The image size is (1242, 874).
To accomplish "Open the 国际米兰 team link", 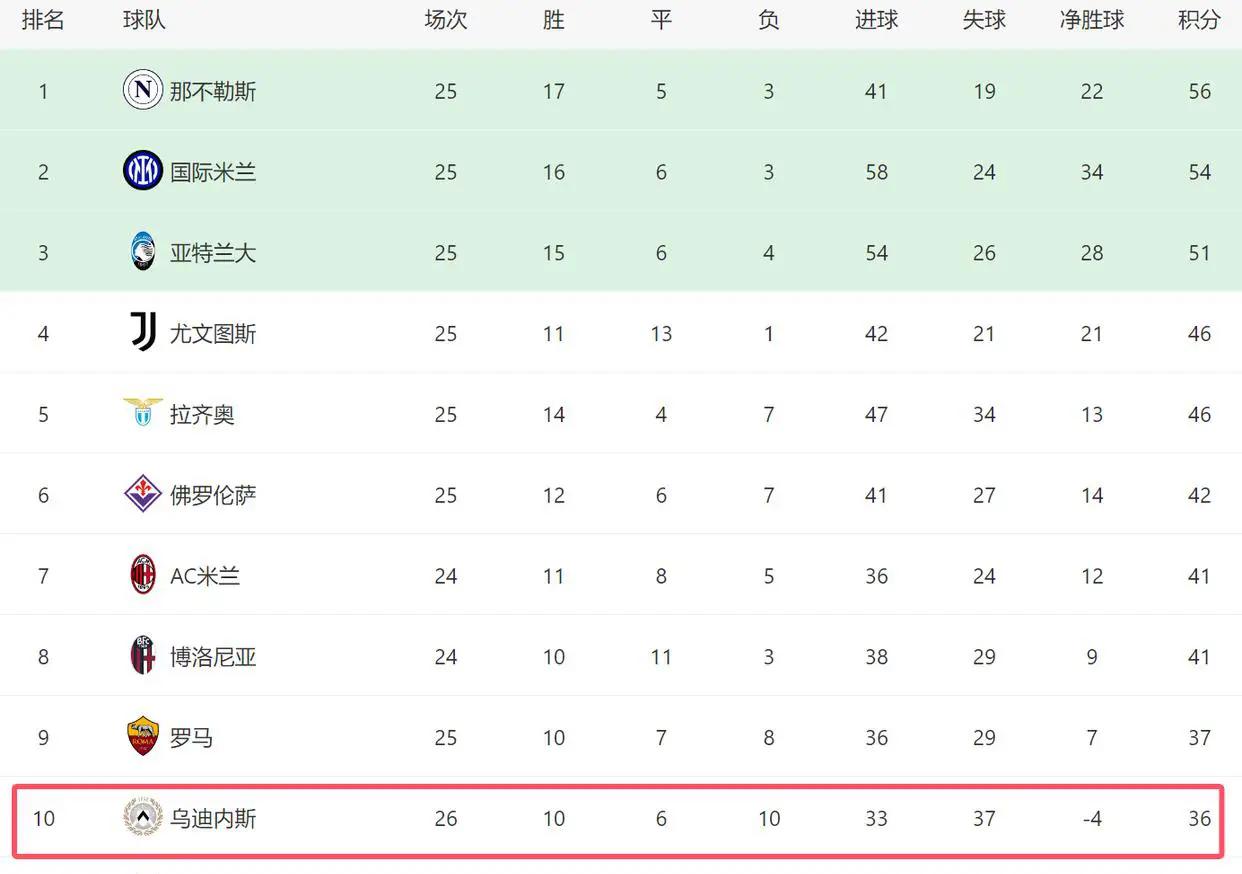I will 213,172.
